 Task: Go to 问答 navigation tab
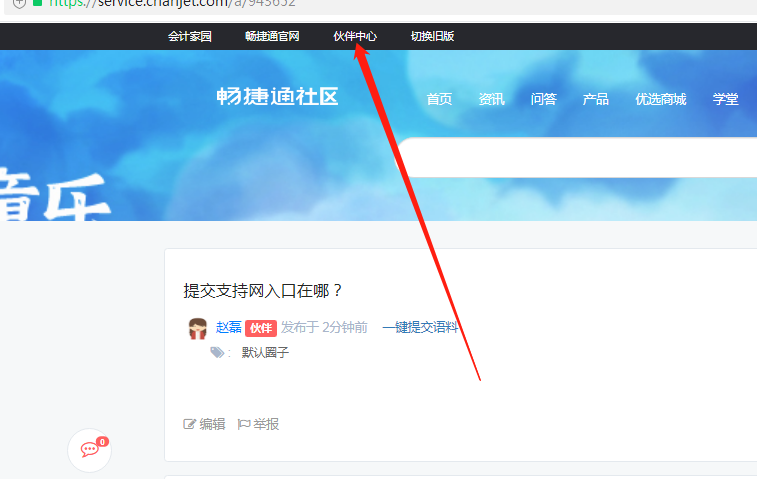pyautogui.click(x=544, y=99)
